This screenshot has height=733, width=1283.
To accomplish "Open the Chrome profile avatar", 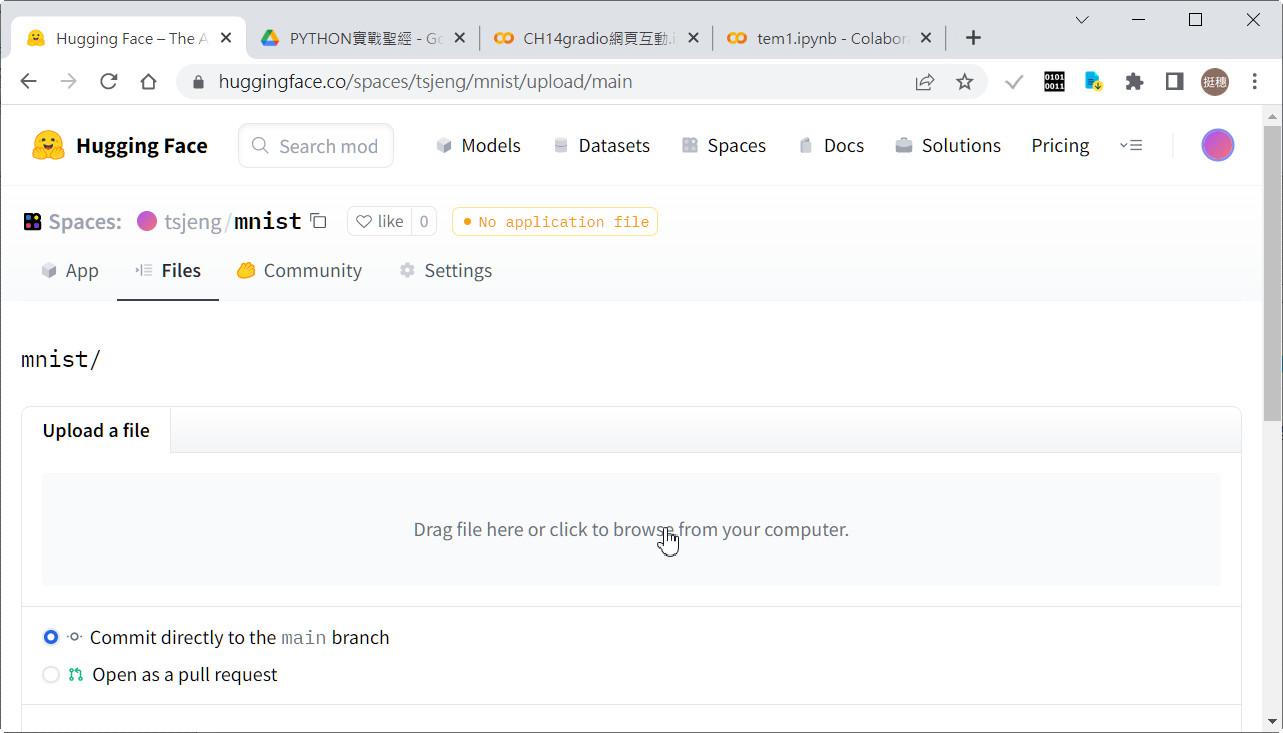I will pyautogui.click(x=1214, y=82).
